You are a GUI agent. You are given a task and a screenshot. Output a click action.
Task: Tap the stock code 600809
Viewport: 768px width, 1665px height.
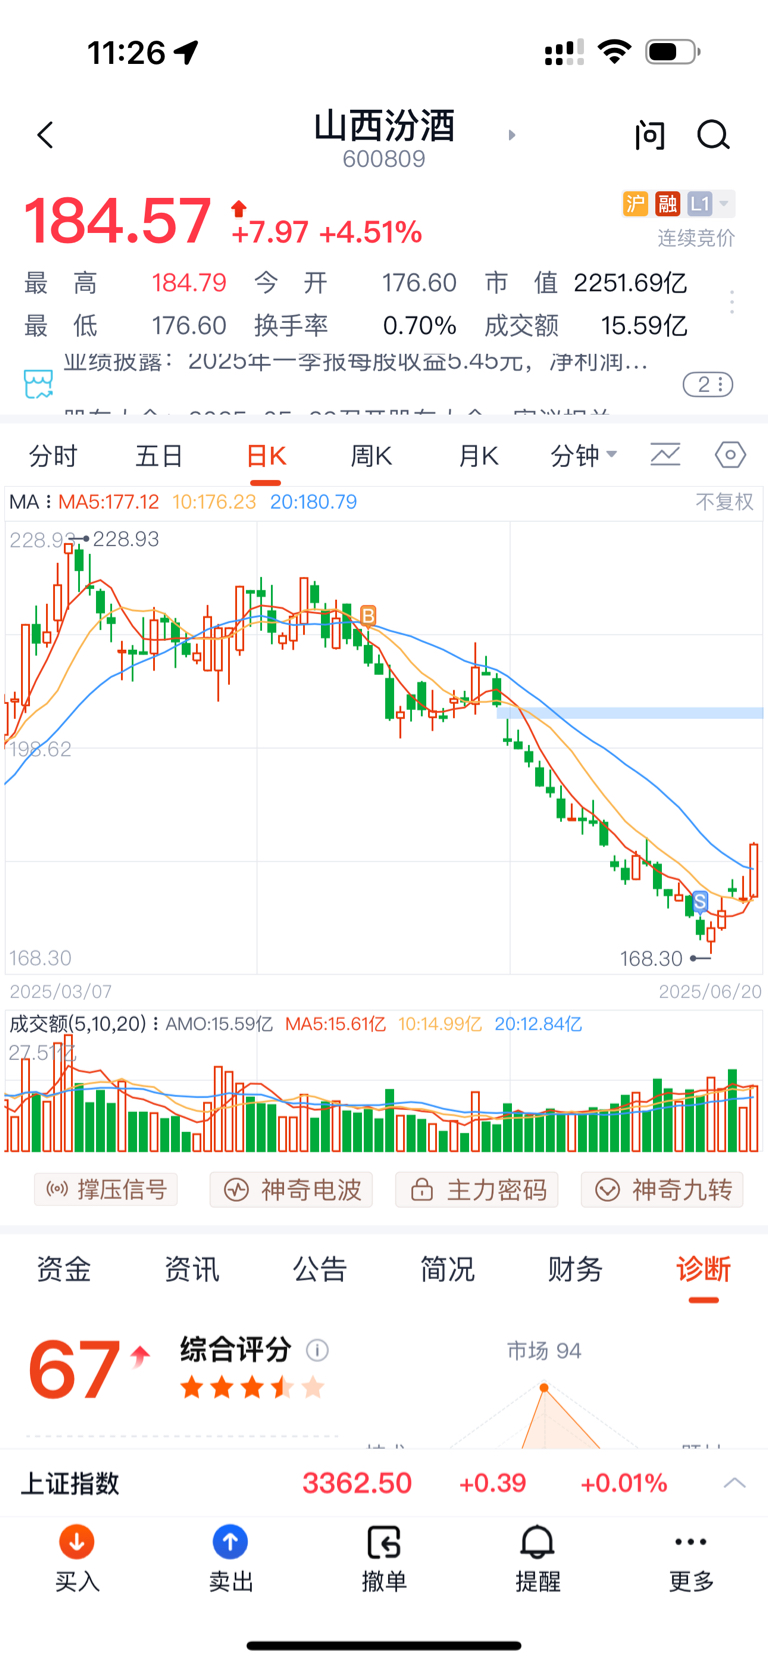click(x=384, y=159)
